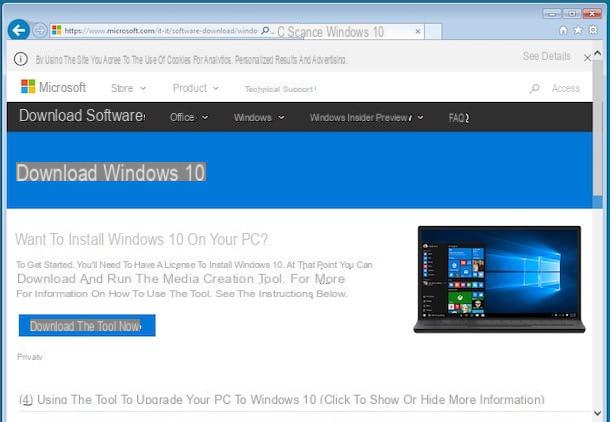Open a new blank tab
The image size is (610, 422).
pos(433,32)
